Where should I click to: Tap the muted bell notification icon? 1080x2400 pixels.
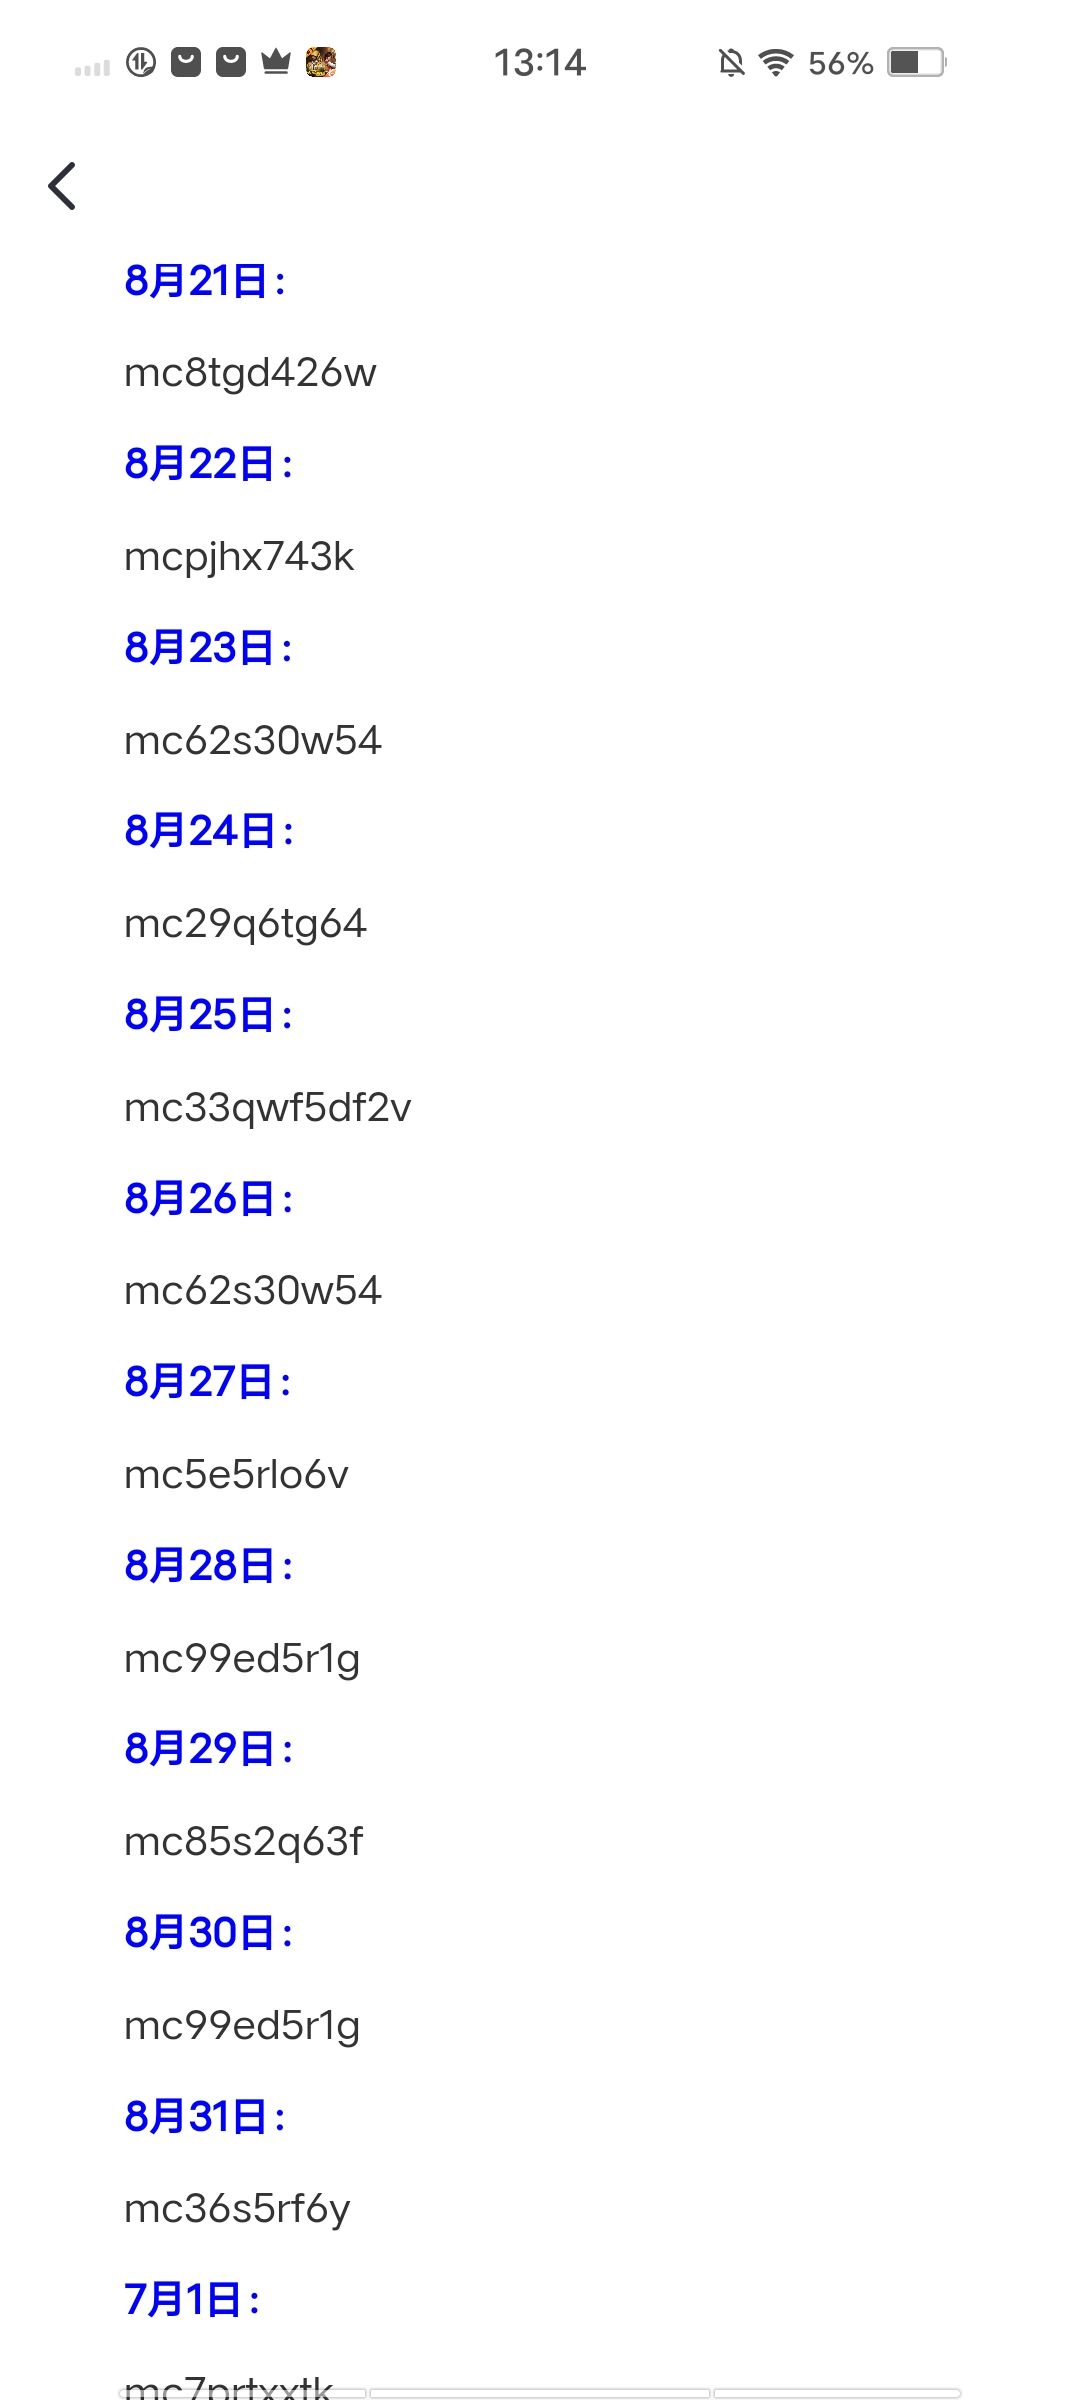coord(731,63)
